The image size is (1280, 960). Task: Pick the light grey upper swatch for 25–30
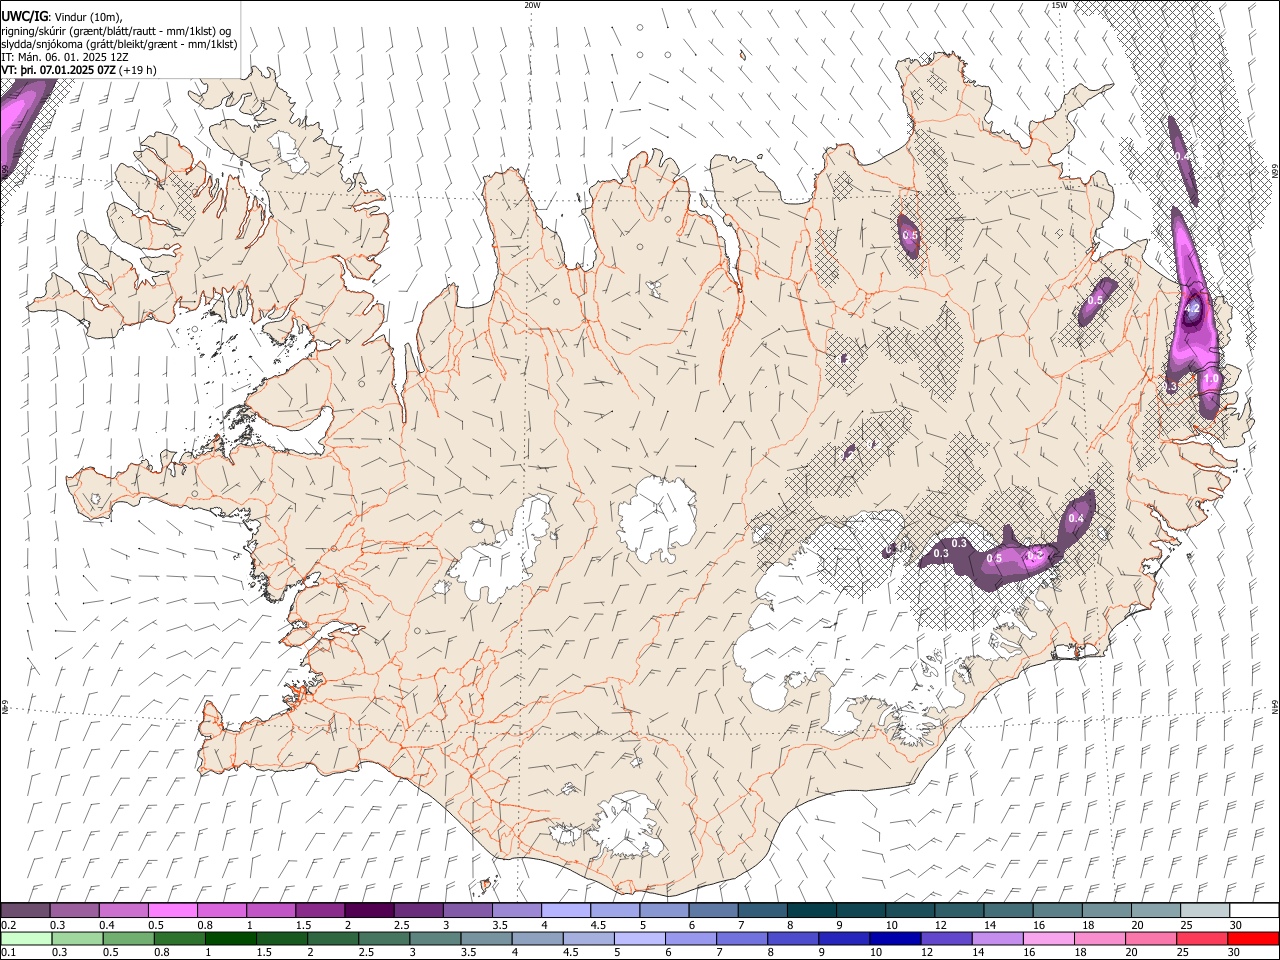1203,911
